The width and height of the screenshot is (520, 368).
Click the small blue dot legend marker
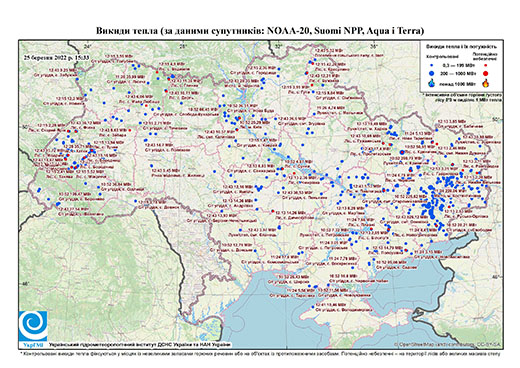click(x=432, y=66)
